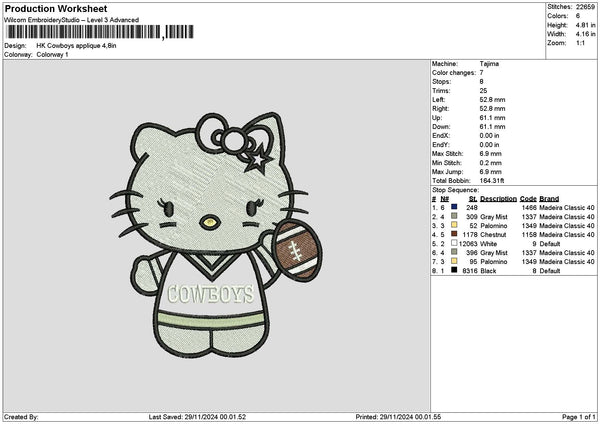Select the Chestnut brown color swatch
Viewport: 600px width, 424px height.
[x=454, y=234]
